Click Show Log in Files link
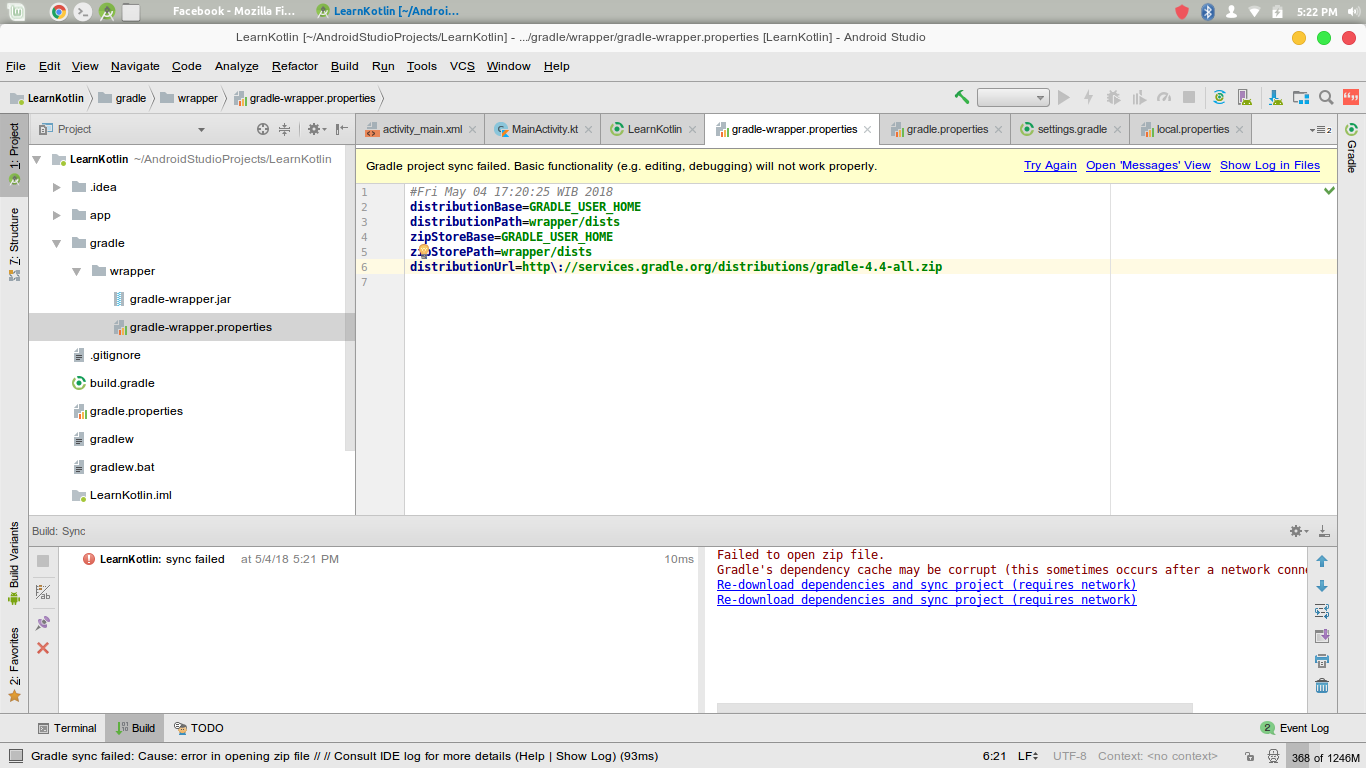The image size is (1366, 768). [1270, 165]
